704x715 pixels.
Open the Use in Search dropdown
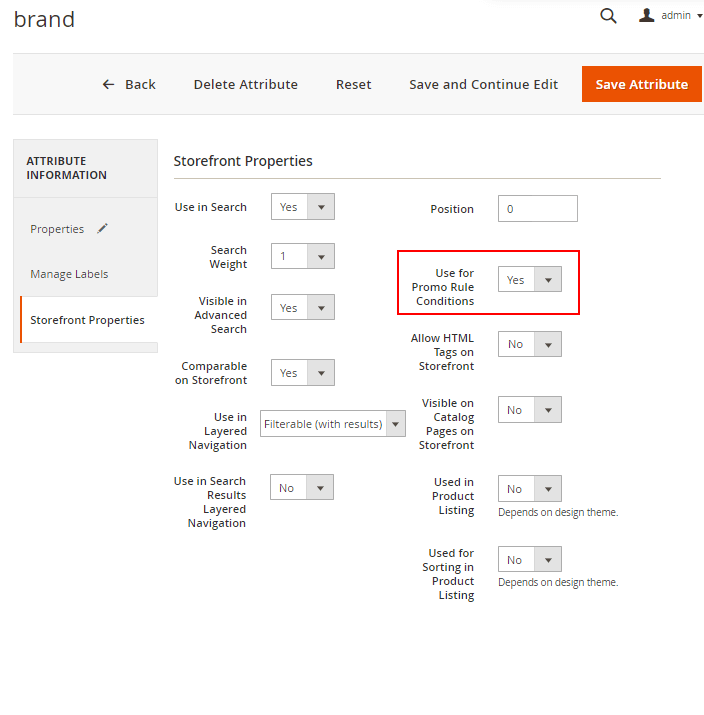click(302, 207)
